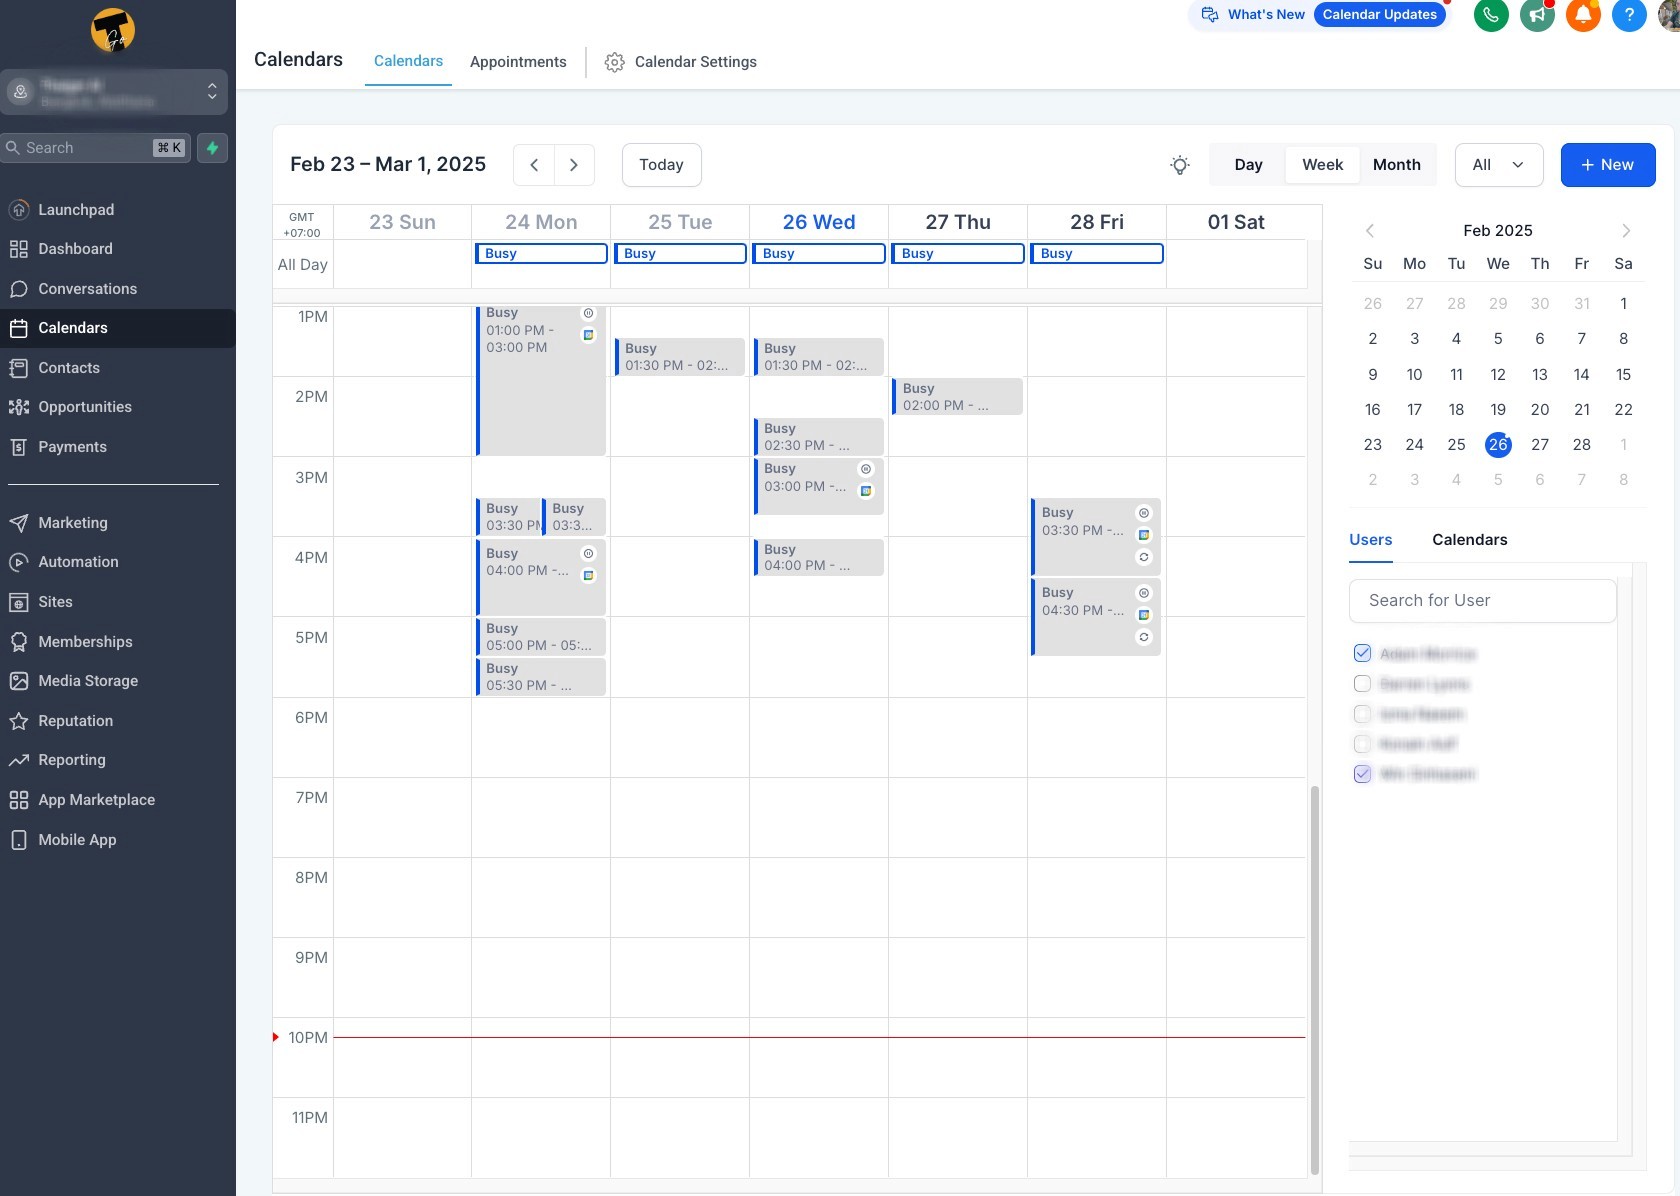Check the fourth user's checkbox
The width and height of the screenshot is (1680, 1196).
click(1362, 744)
